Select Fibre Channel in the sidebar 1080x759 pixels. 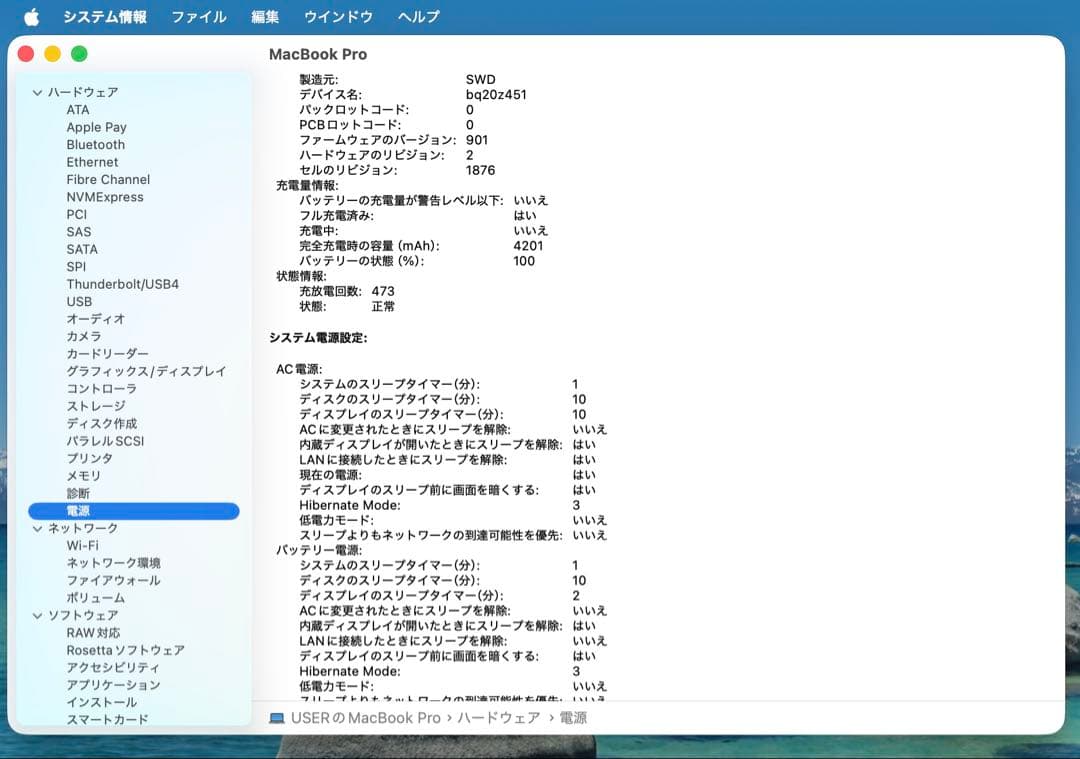point(108,180)
